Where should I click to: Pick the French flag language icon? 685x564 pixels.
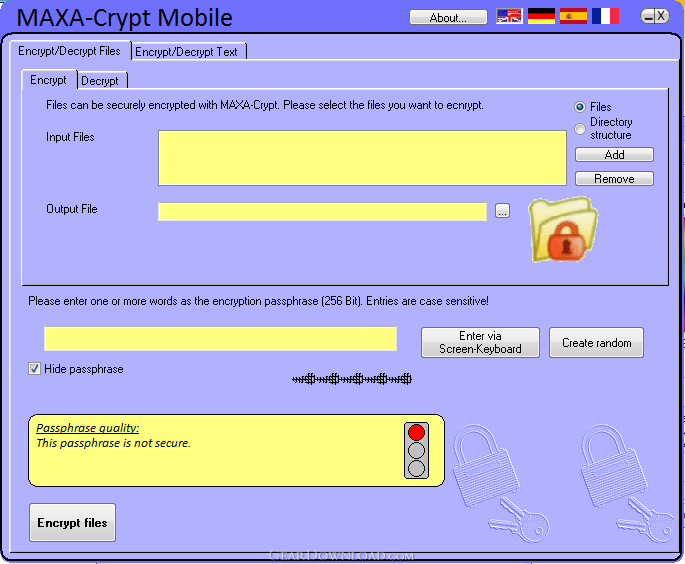click(605, 16)
